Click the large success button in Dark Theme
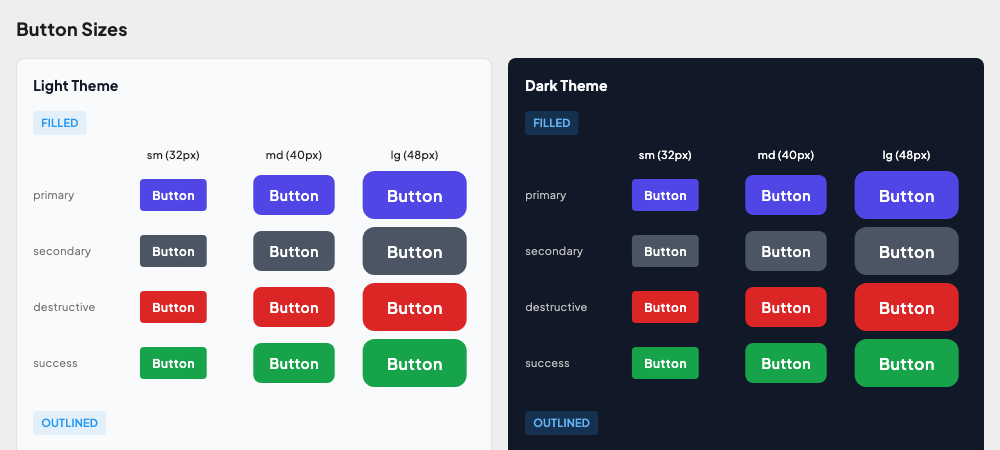The image size is (1000, 450). tap(906, 363)
